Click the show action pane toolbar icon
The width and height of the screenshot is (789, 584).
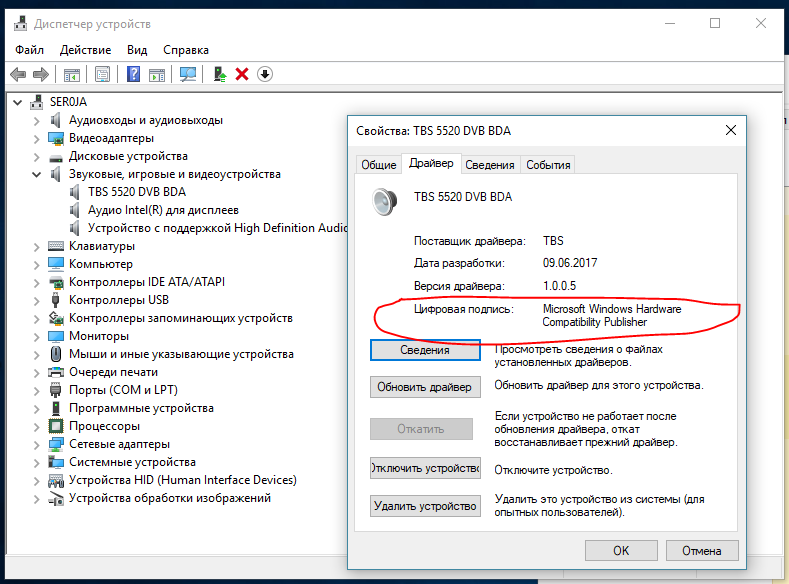point(157,75)
